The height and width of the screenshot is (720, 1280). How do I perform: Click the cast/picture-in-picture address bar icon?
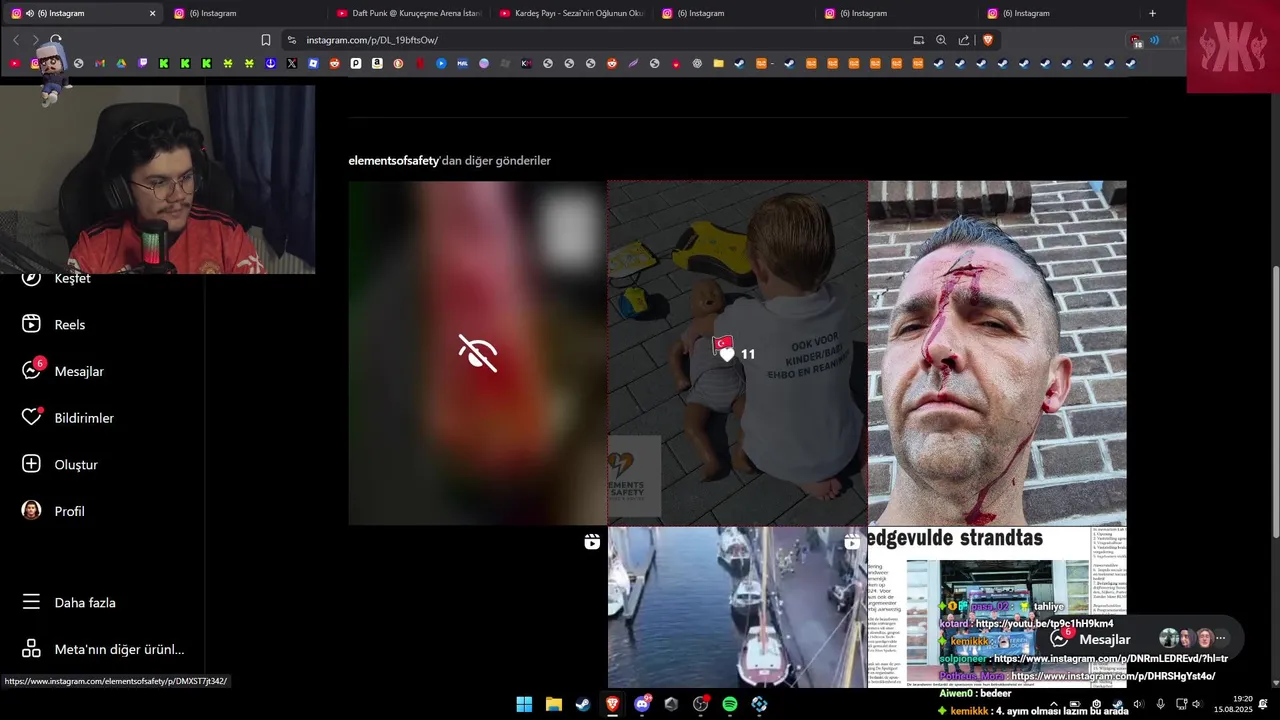[919, 40]
